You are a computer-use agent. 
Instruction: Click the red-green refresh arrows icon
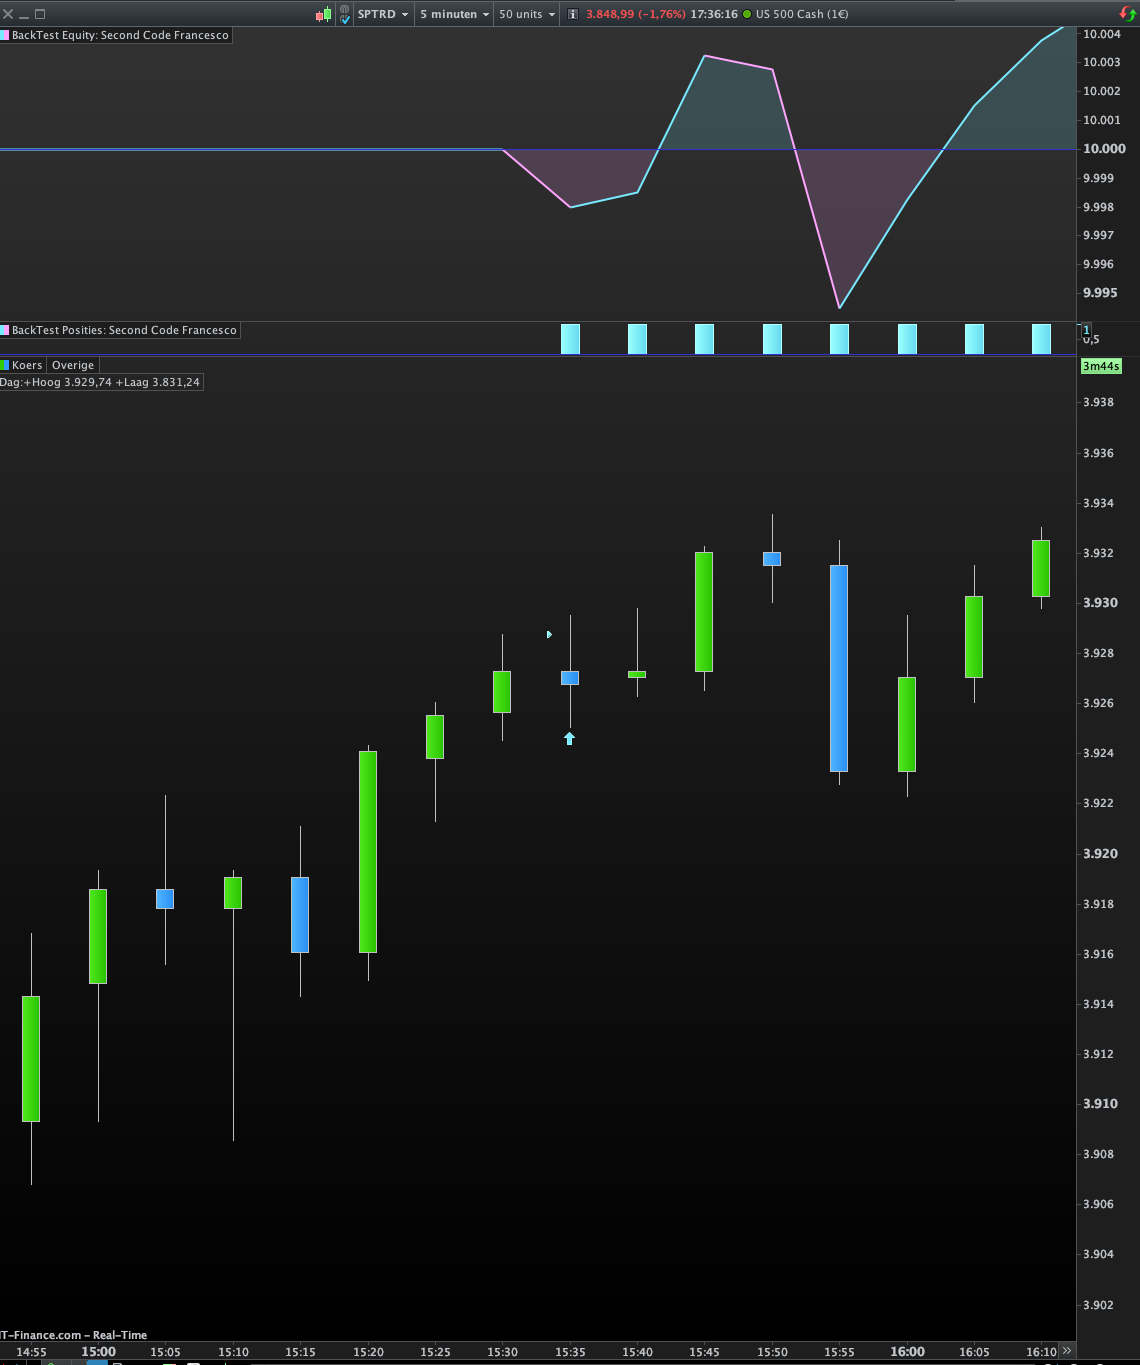point(1127,14)
